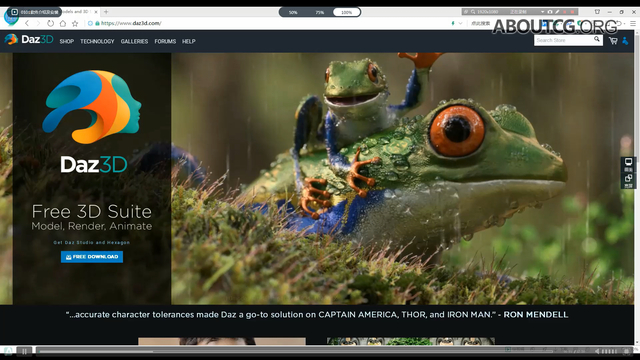Click the Free 3D Suite heading

91,211
